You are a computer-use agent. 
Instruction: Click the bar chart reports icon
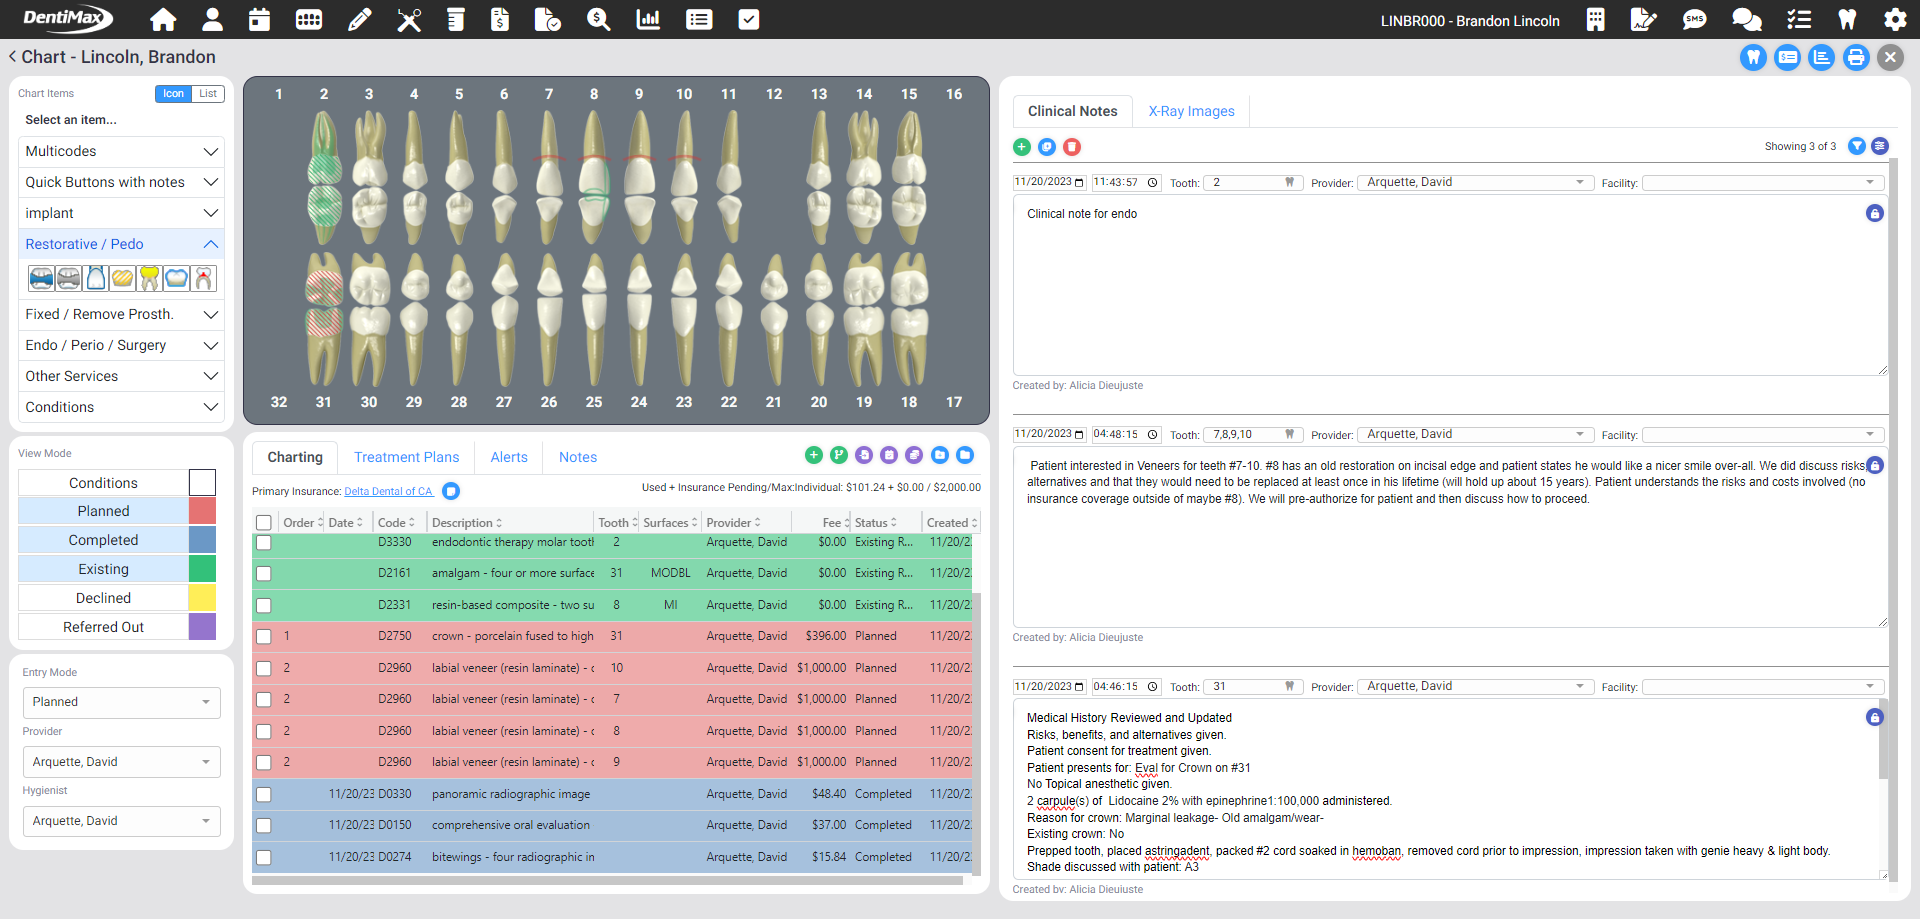point(648,19)
